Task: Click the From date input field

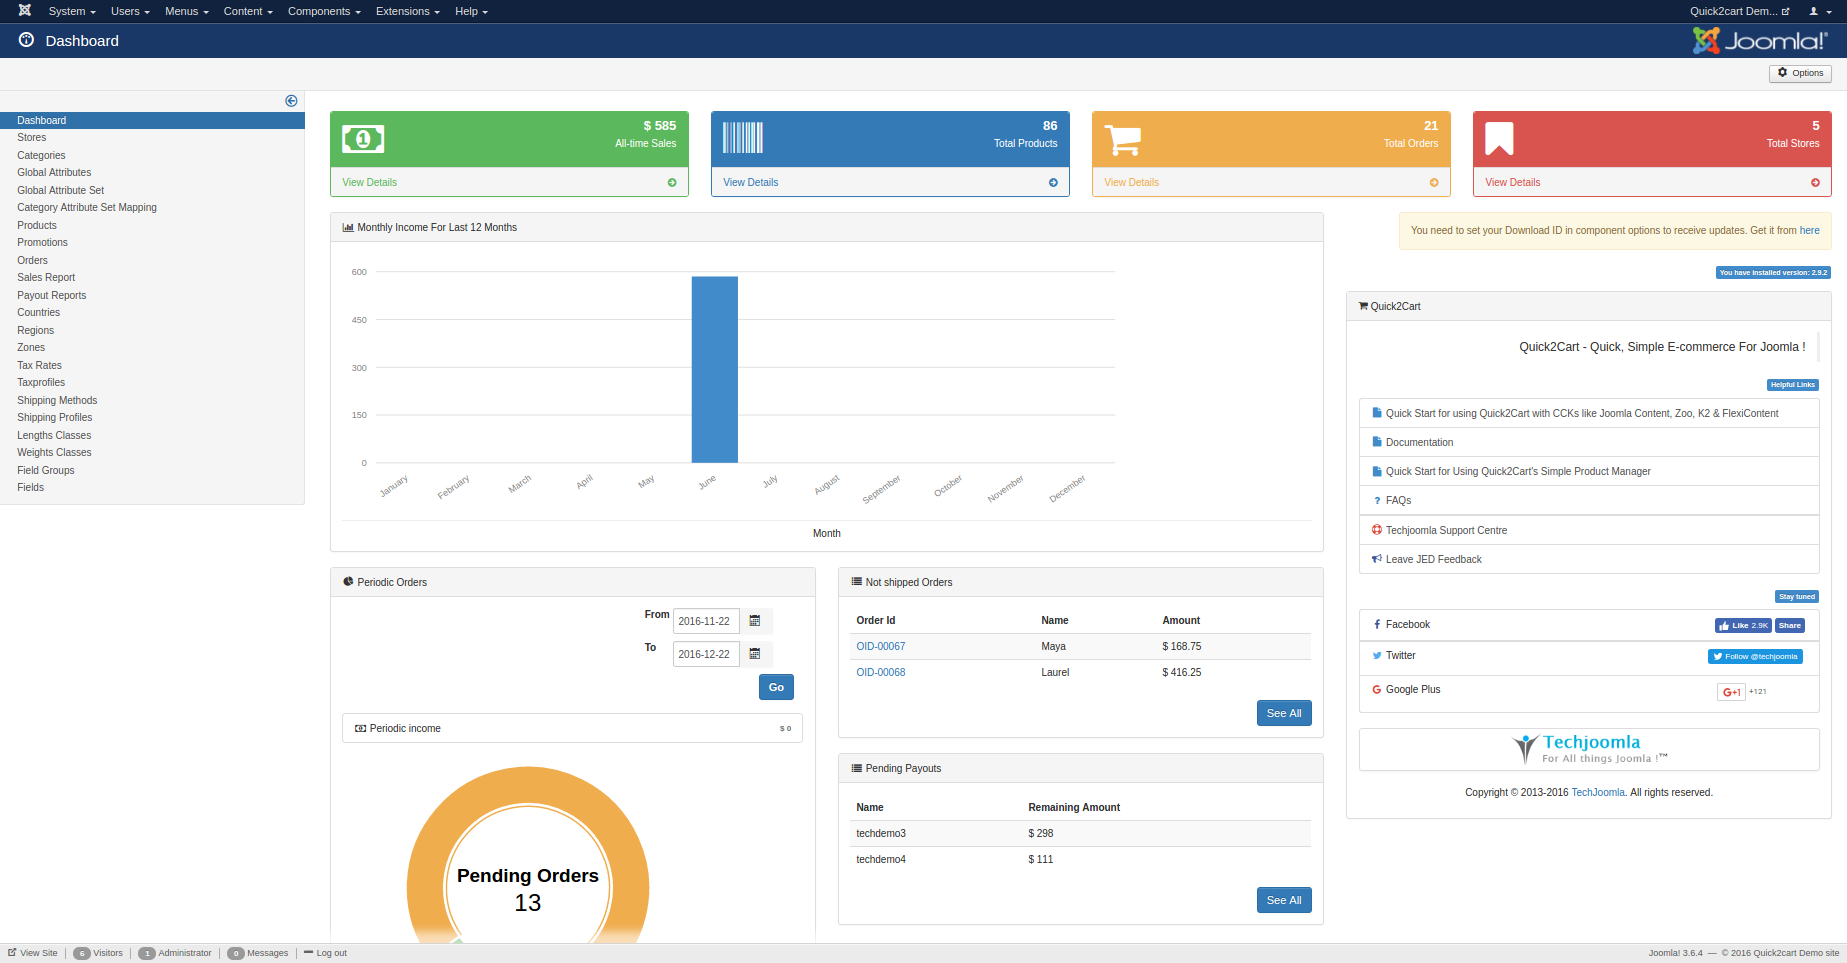Action: [706, 621]
